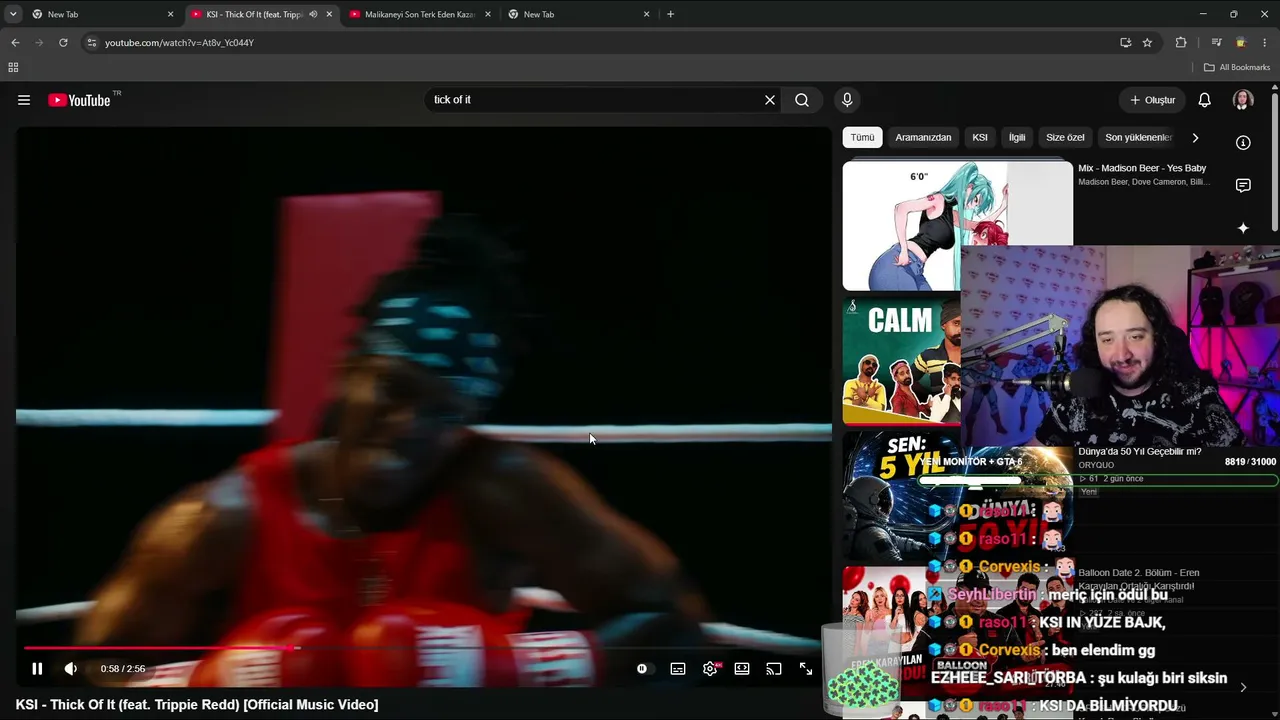This screenshot has width=1280, height=720.
Task: Open the tab search dropdown arrow
Action: coord(13,14)
